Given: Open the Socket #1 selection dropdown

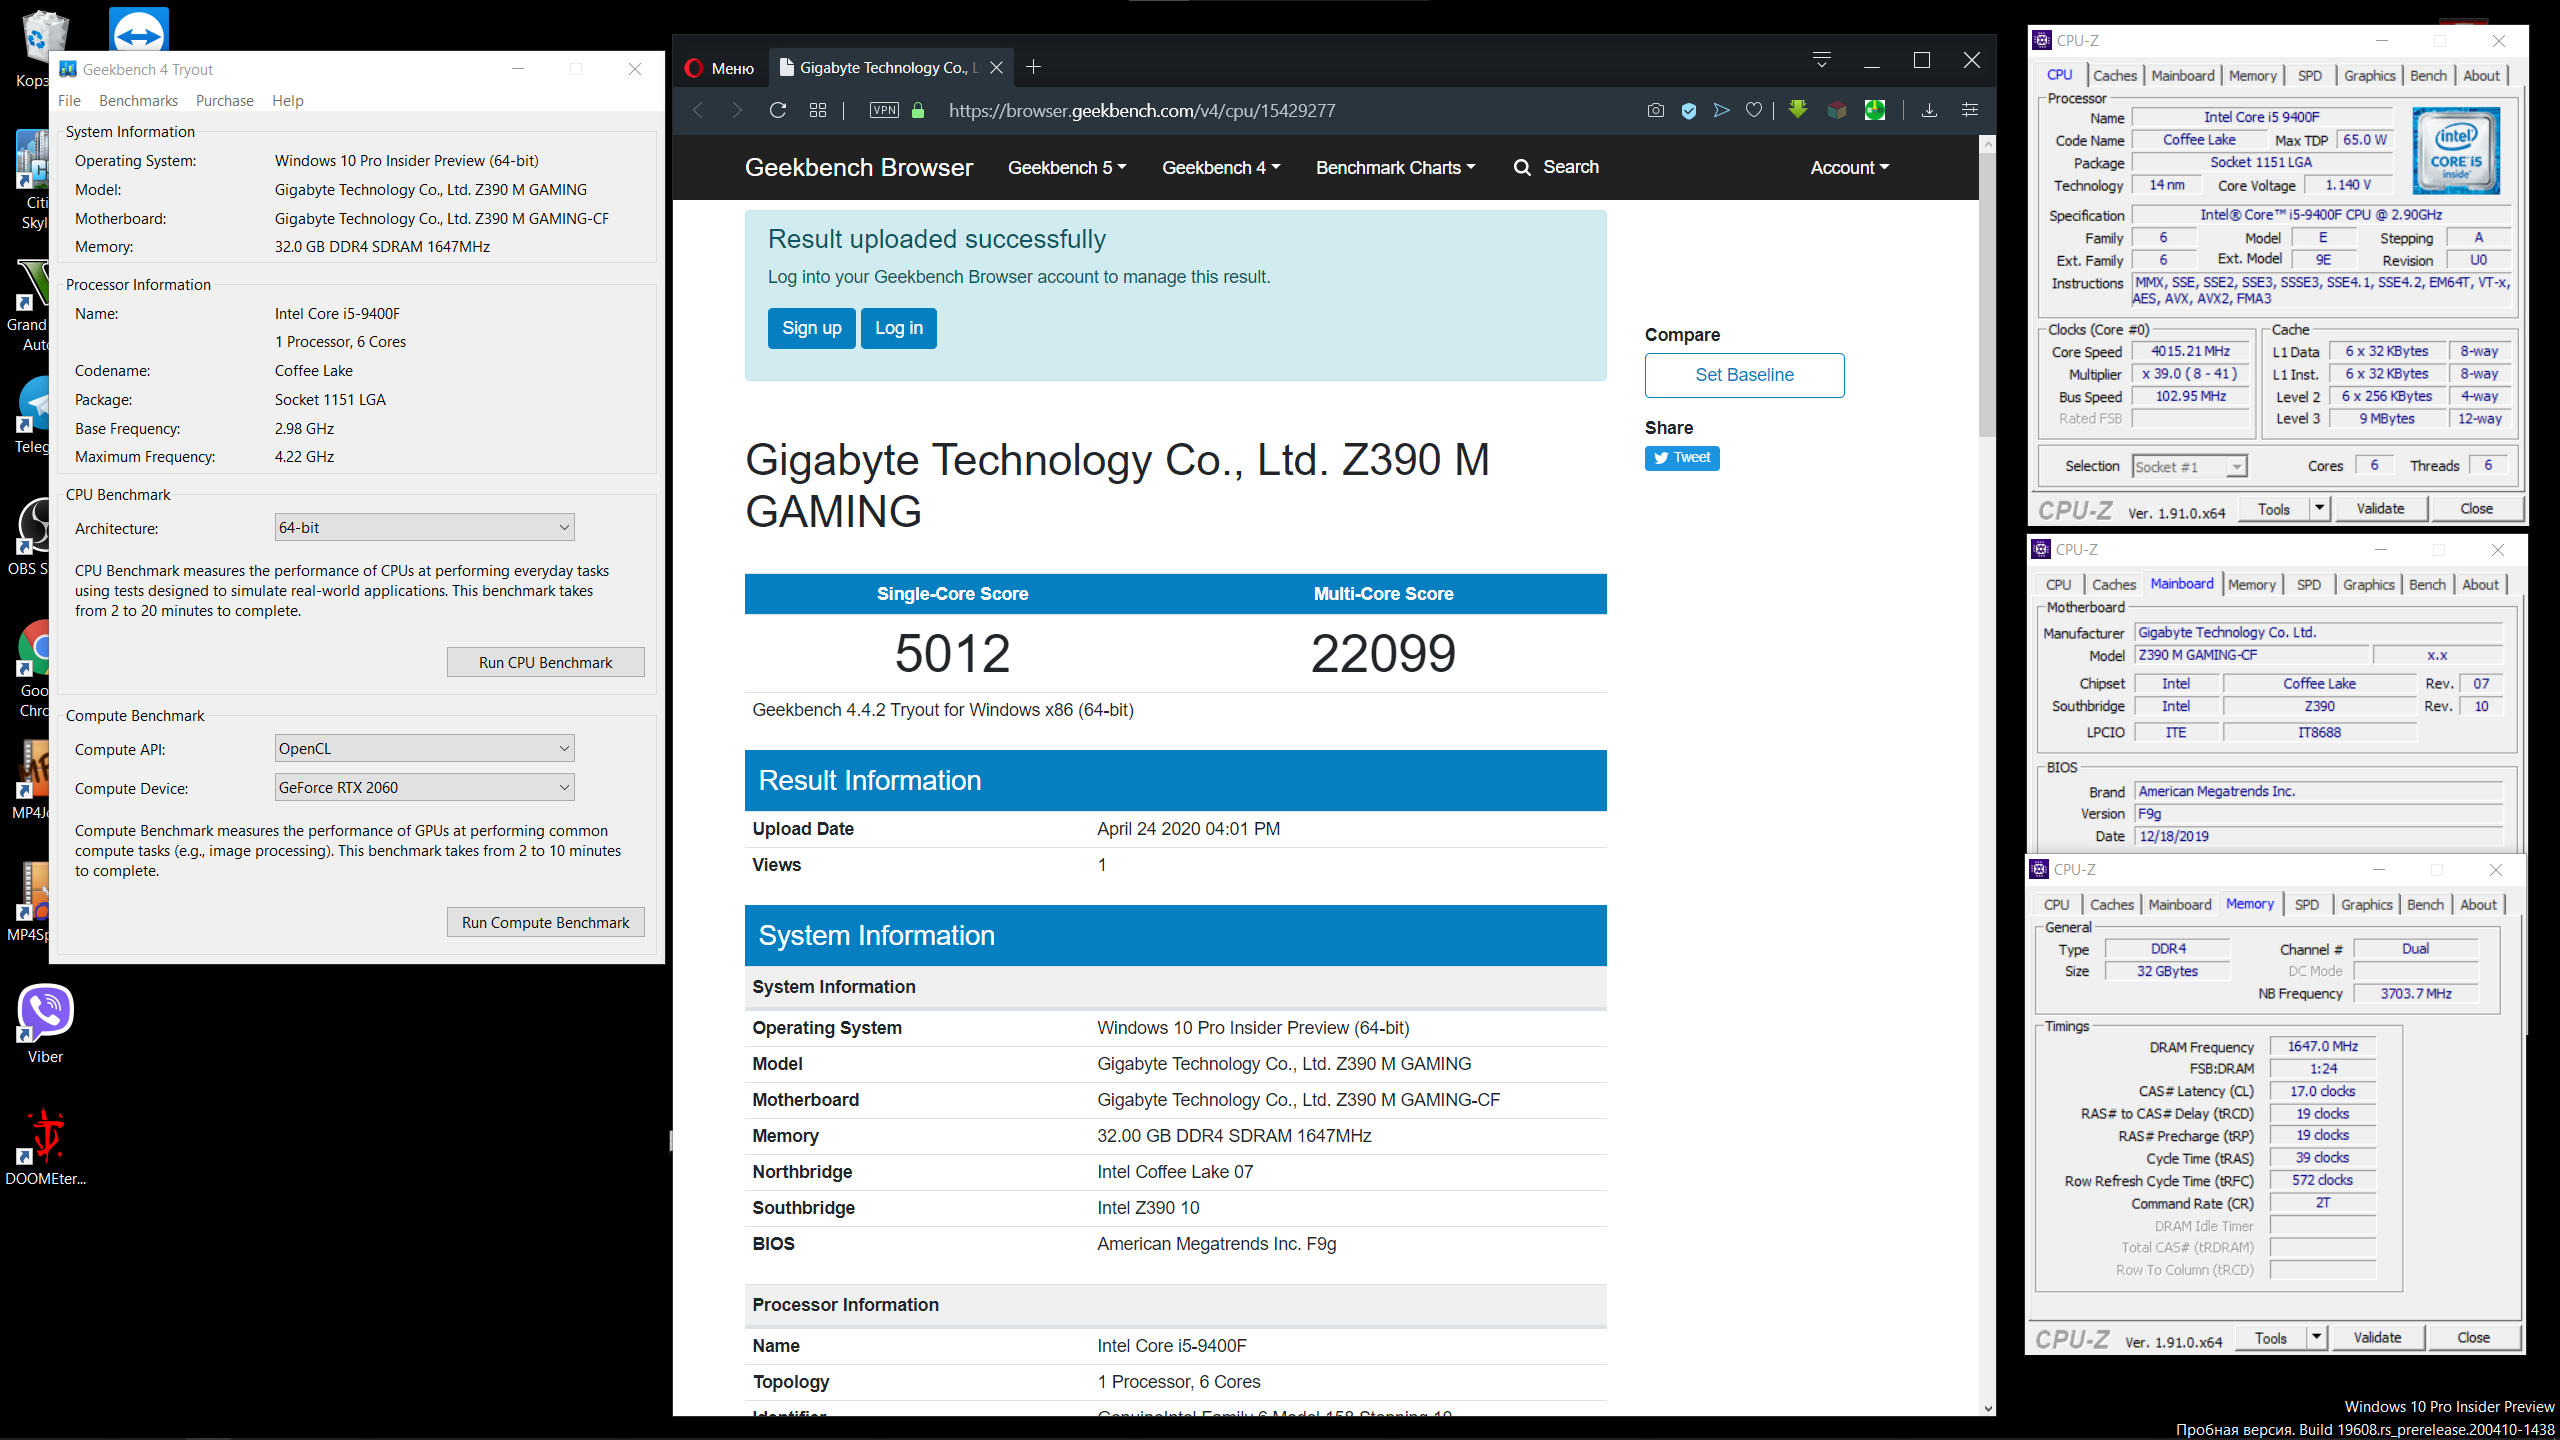Looking at the screenshot, I should click(x=2189, y=467).
